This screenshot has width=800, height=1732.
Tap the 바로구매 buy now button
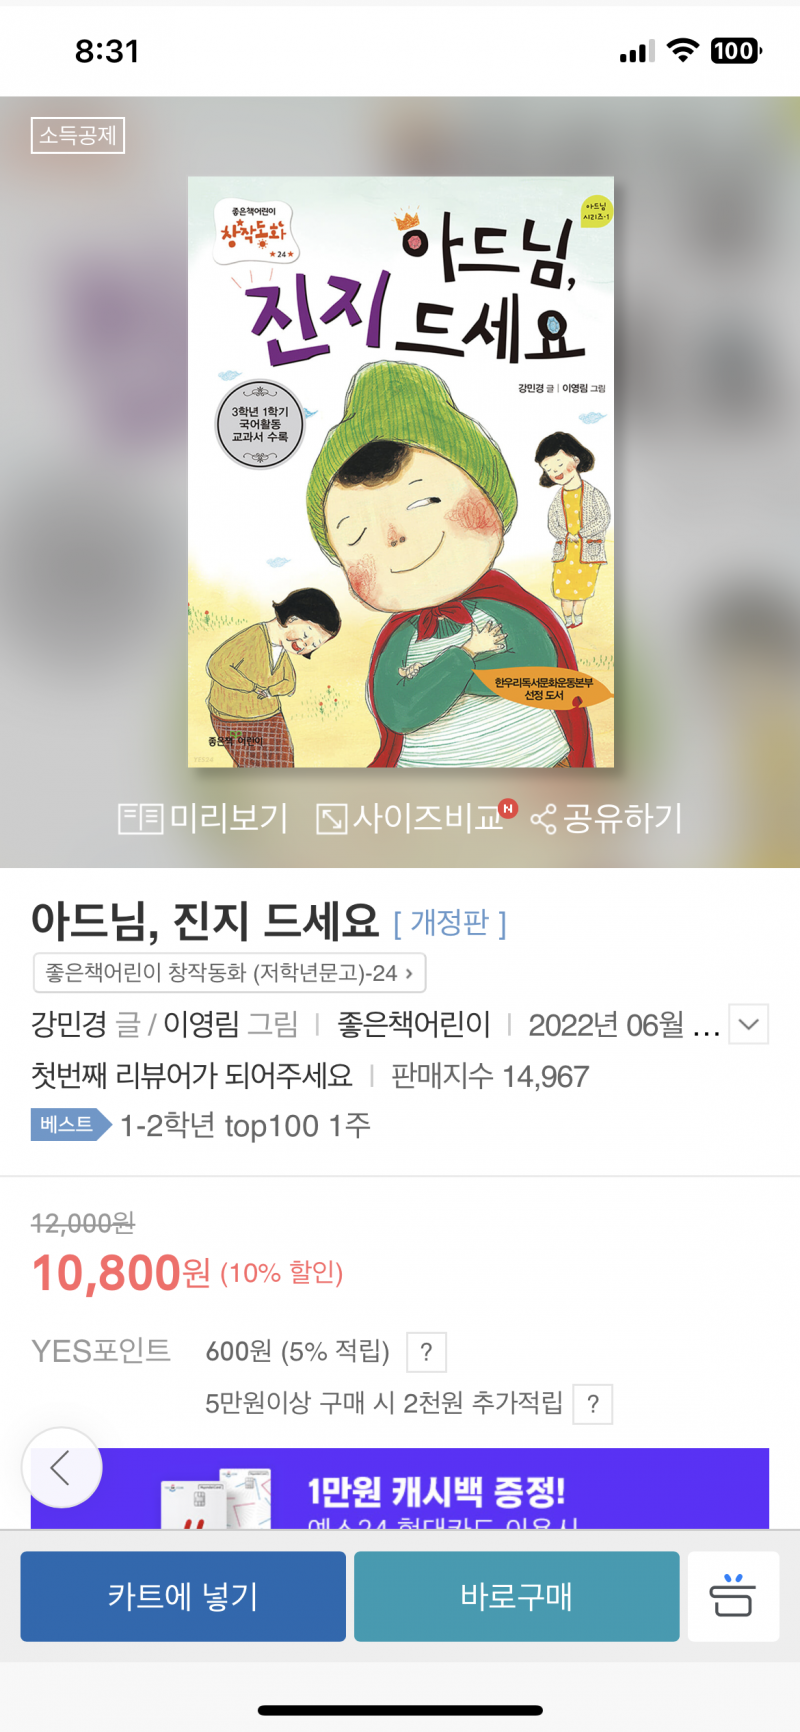(517, 1596)
